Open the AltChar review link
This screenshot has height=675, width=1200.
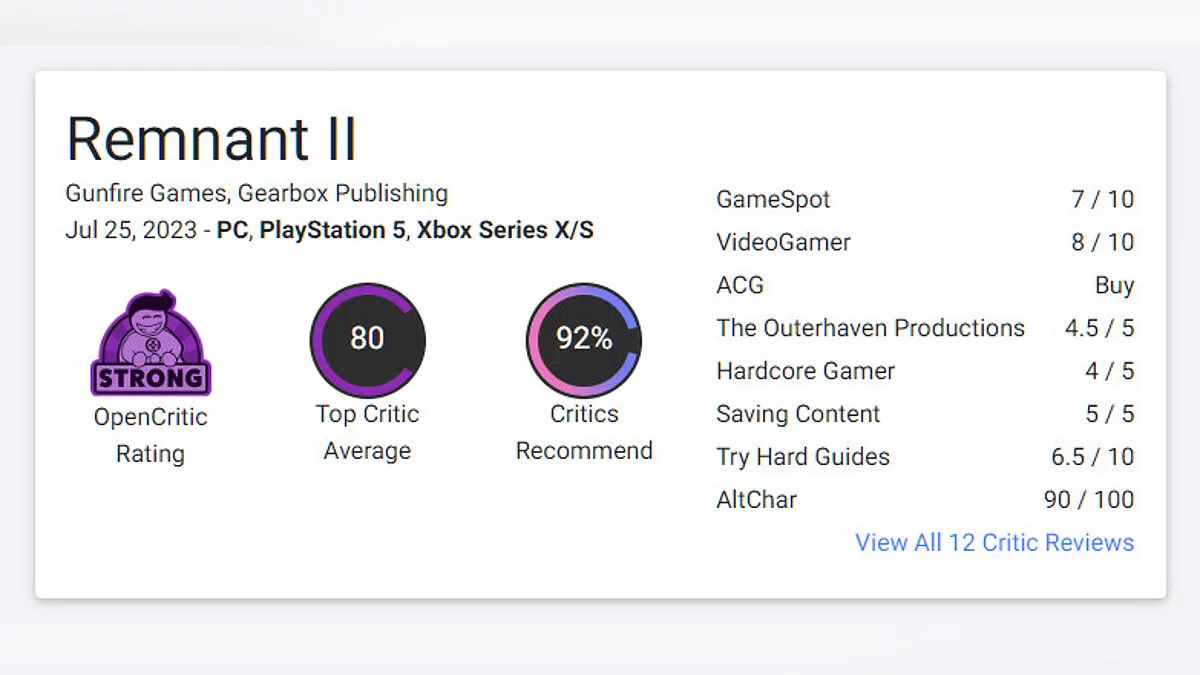pos(756,500)
